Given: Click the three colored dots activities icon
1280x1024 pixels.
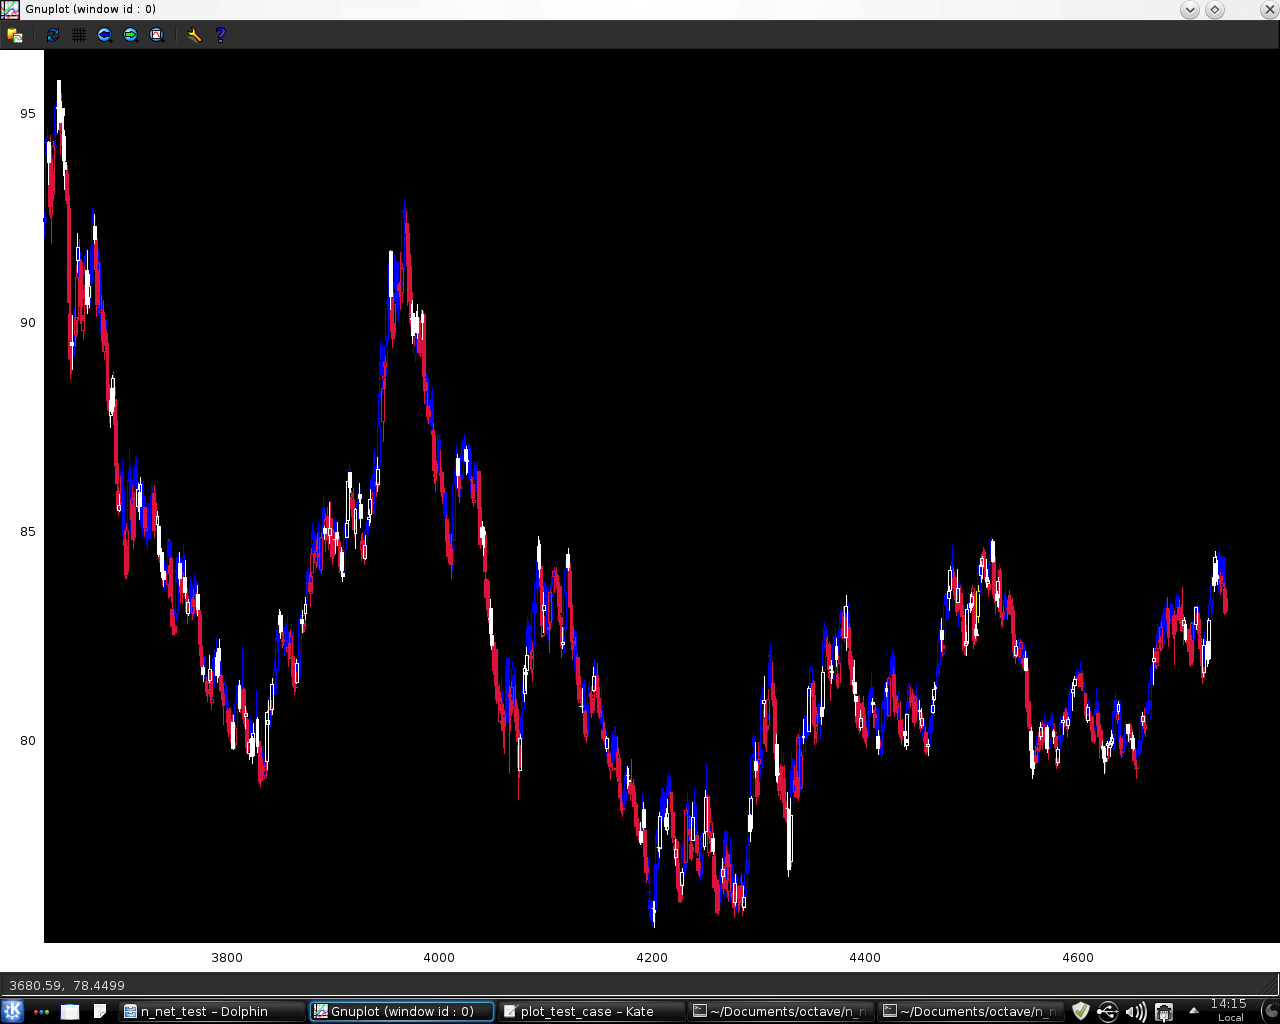Looking at the screenshot, I should [41, 1012].
